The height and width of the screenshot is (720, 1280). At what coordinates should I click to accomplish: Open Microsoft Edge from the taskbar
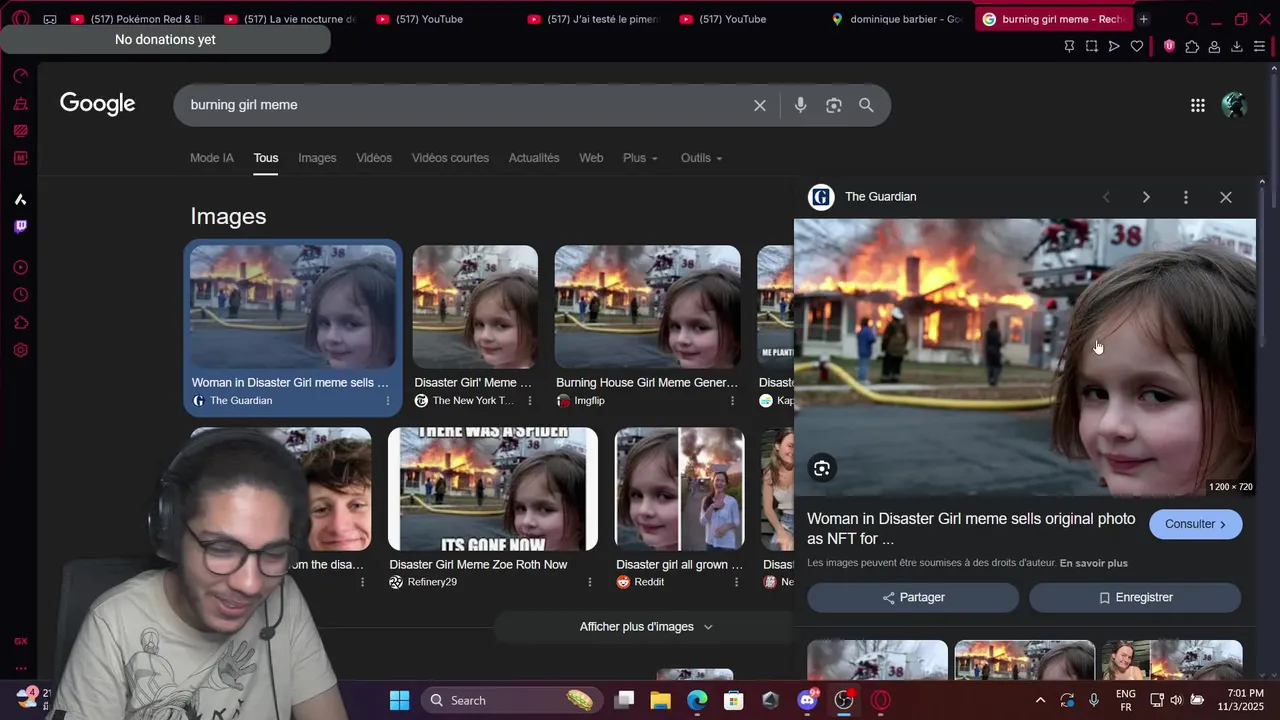tap(697, 700)
